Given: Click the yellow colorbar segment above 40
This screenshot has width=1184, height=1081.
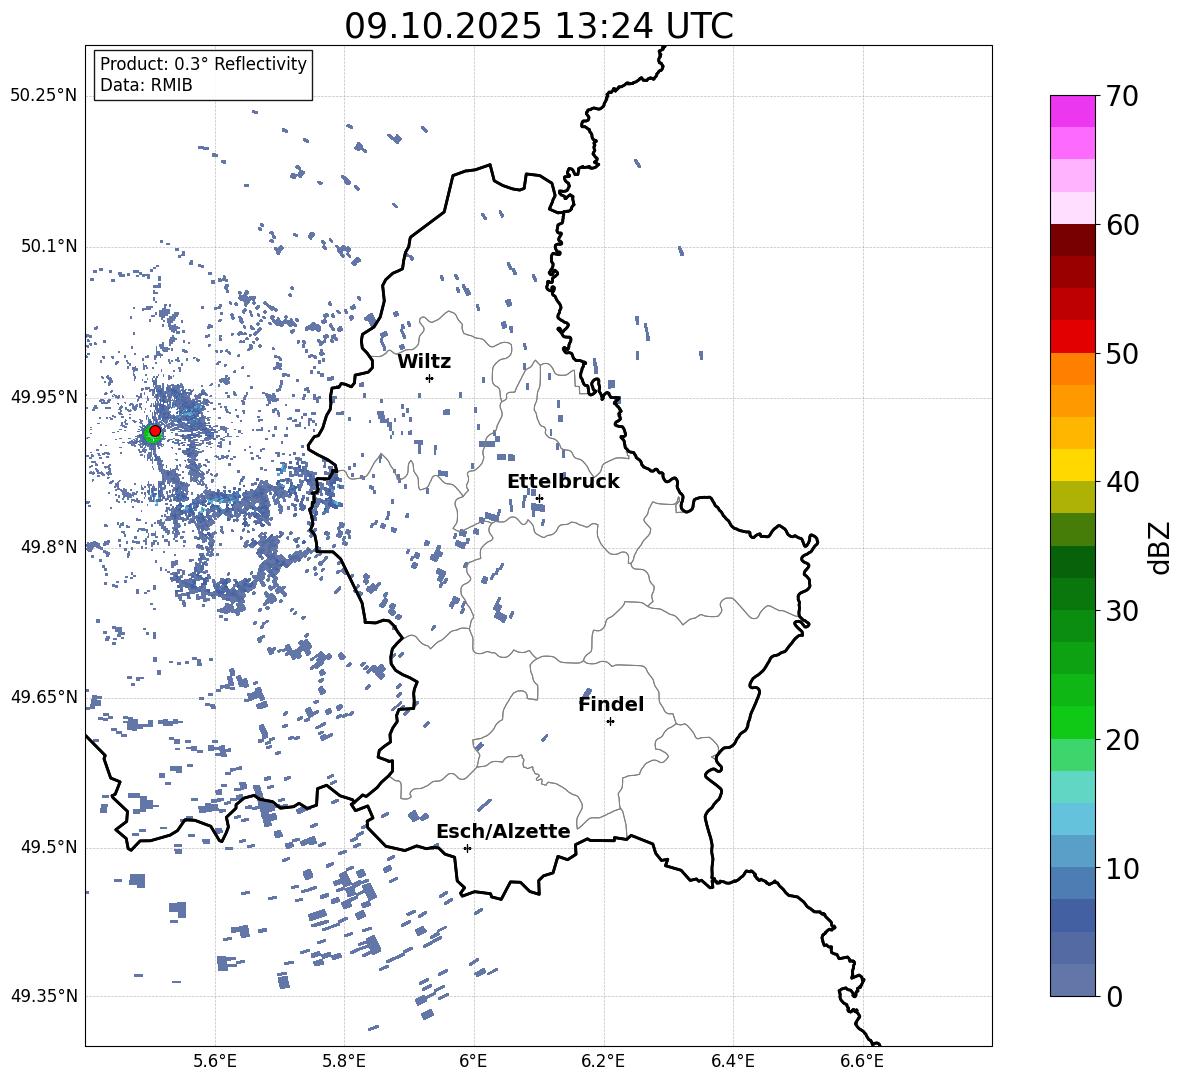Looking at the screenshot, I should point(1072,464).
